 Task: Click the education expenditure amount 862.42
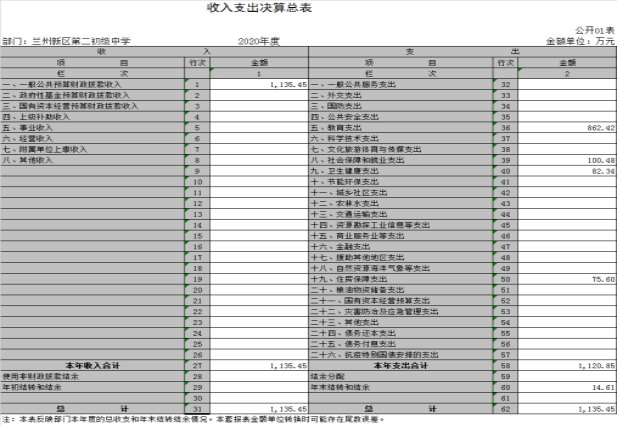594,128
